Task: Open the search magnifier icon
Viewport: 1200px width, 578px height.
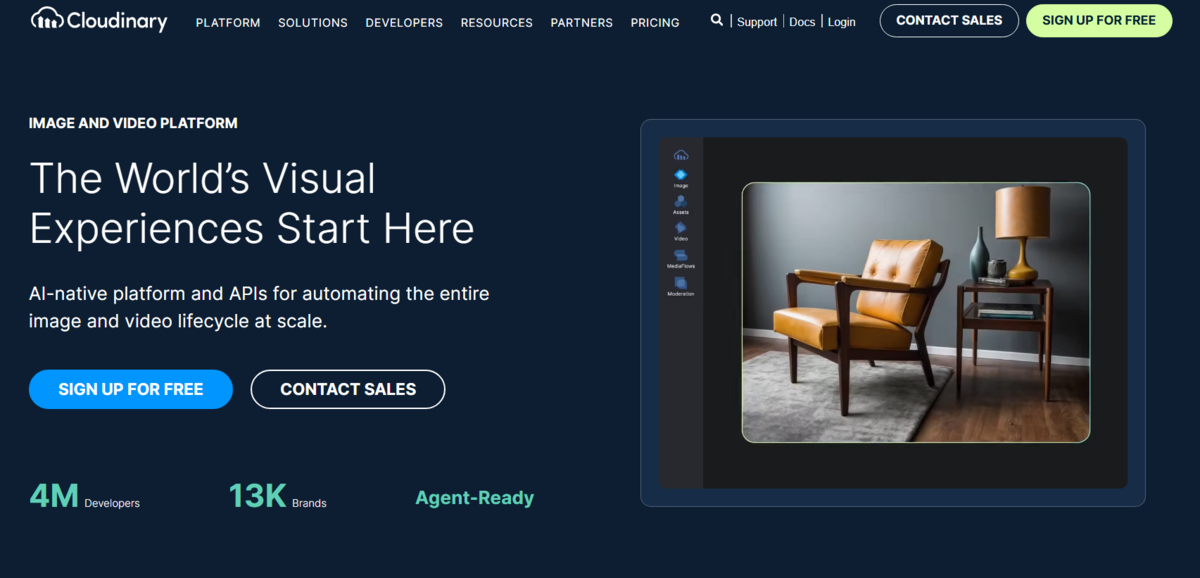Action: tap(716, 20)
